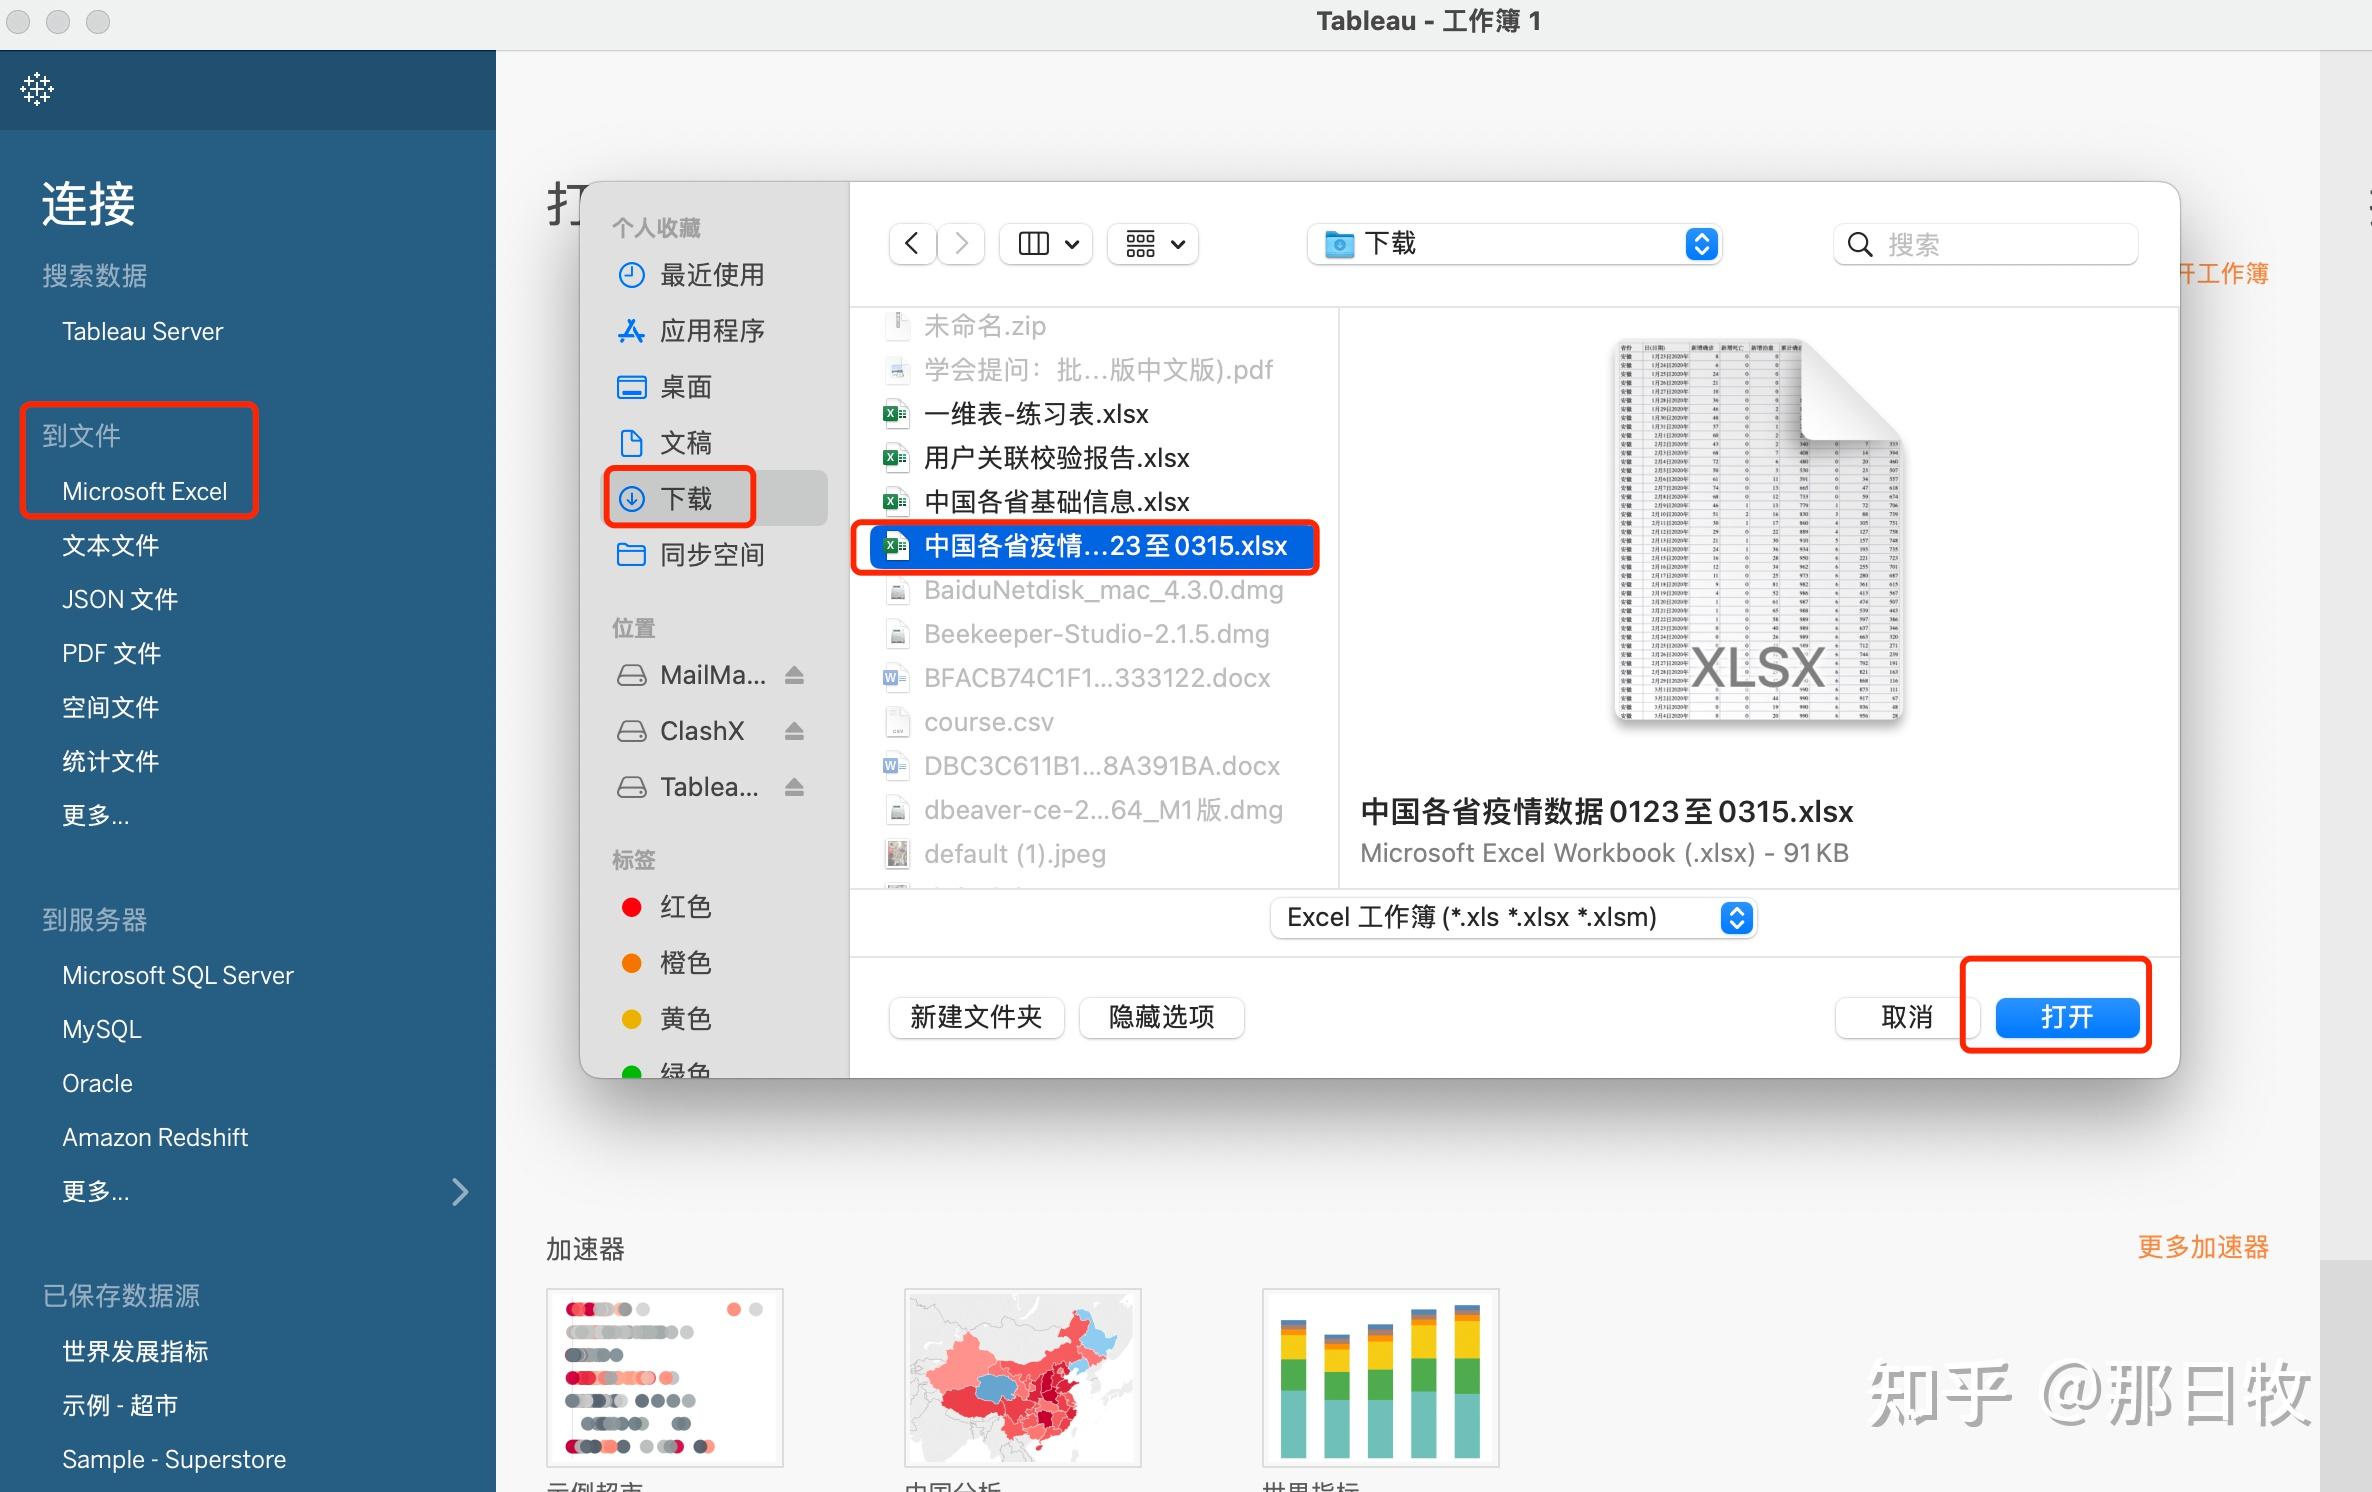The width and height of the screenshot is (2372, 1492).
Task: Select the 文稿 document icon in favorites
Action: (x=632, y=442)
